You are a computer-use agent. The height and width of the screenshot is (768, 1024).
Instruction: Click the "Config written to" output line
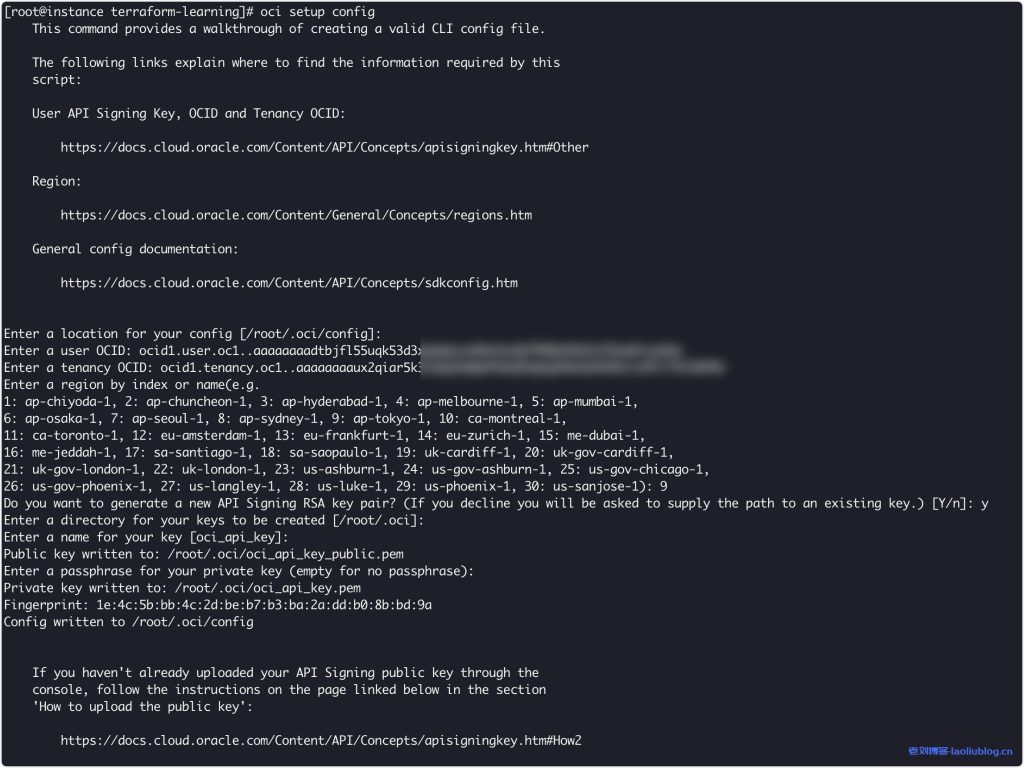(129, 623)
